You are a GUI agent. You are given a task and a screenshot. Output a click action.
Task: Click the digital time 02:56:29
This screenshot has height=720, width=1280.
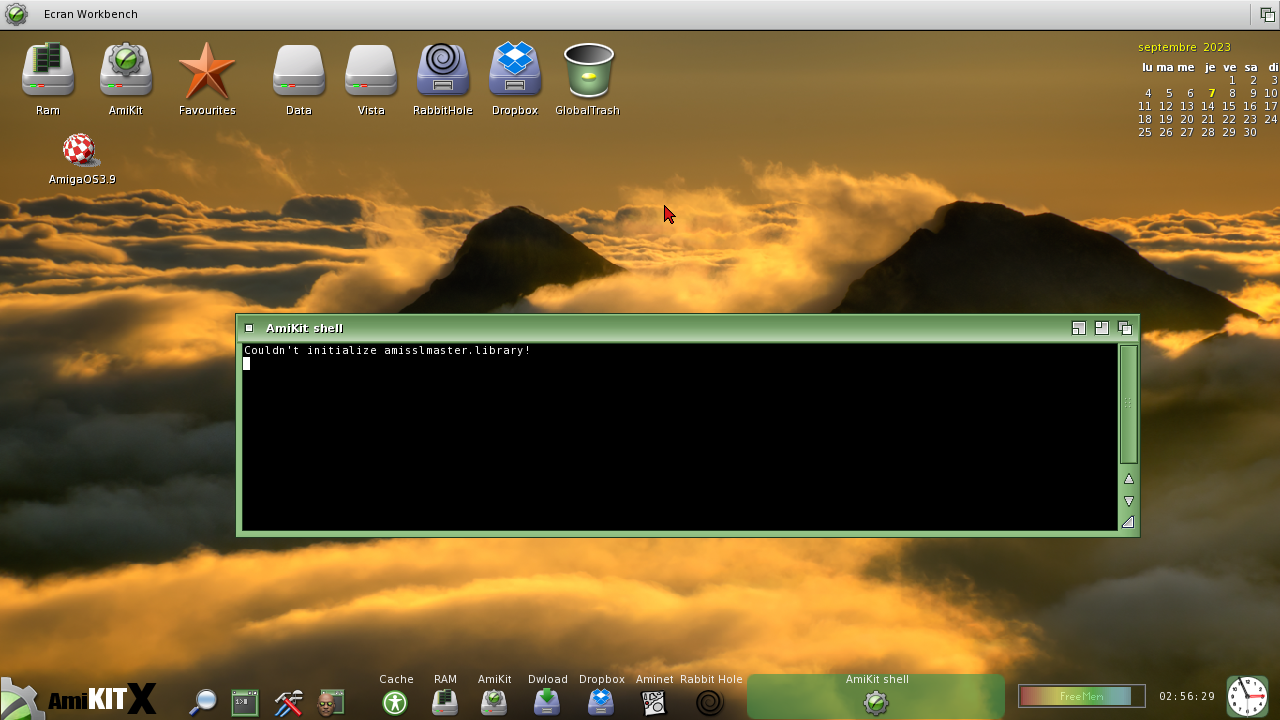point(1187,697)
